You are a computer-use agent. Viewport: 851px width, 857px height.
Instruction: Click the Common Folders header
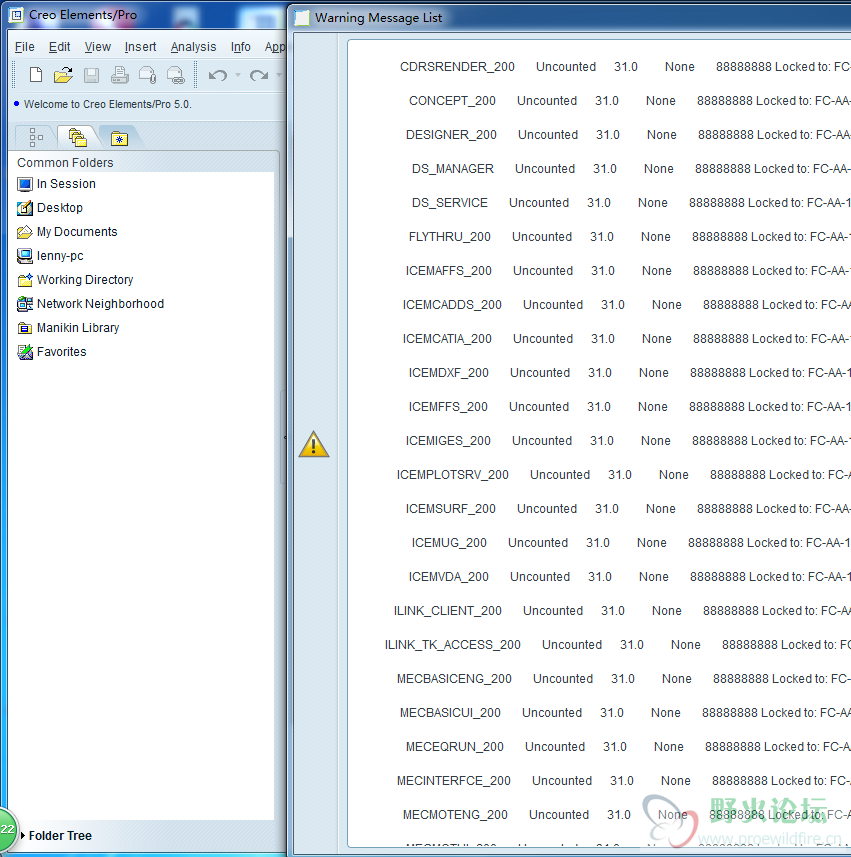pos(65,163)
